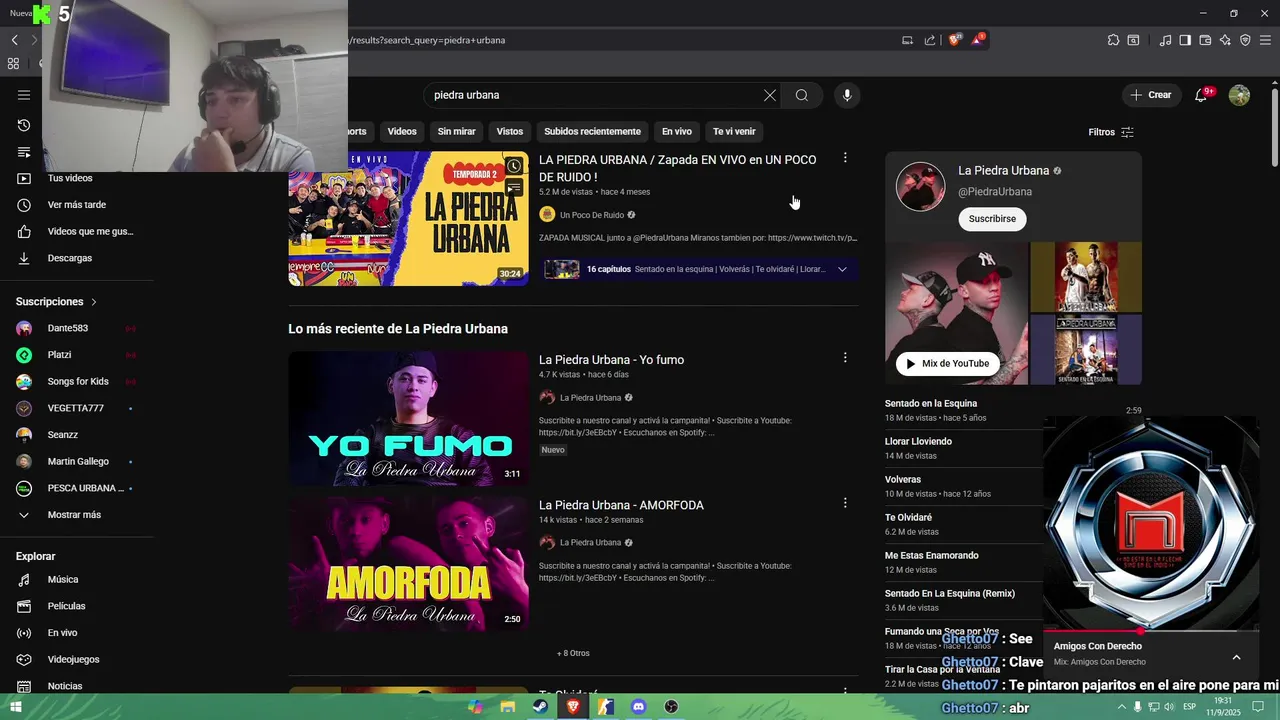Open the Yo Fumo video thumbnail
The image size is (1280, 720).
point(408,418)
